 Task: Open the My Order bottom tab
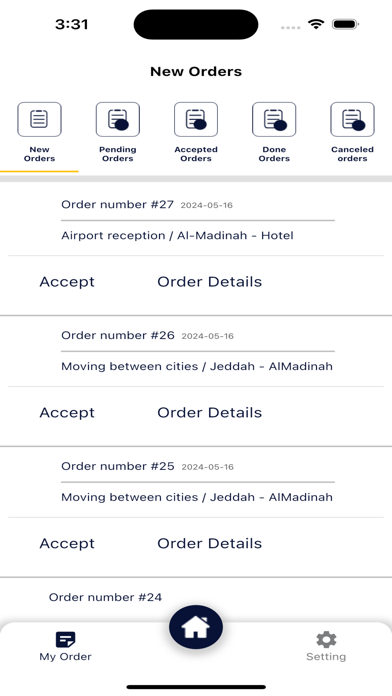point(65,647)
